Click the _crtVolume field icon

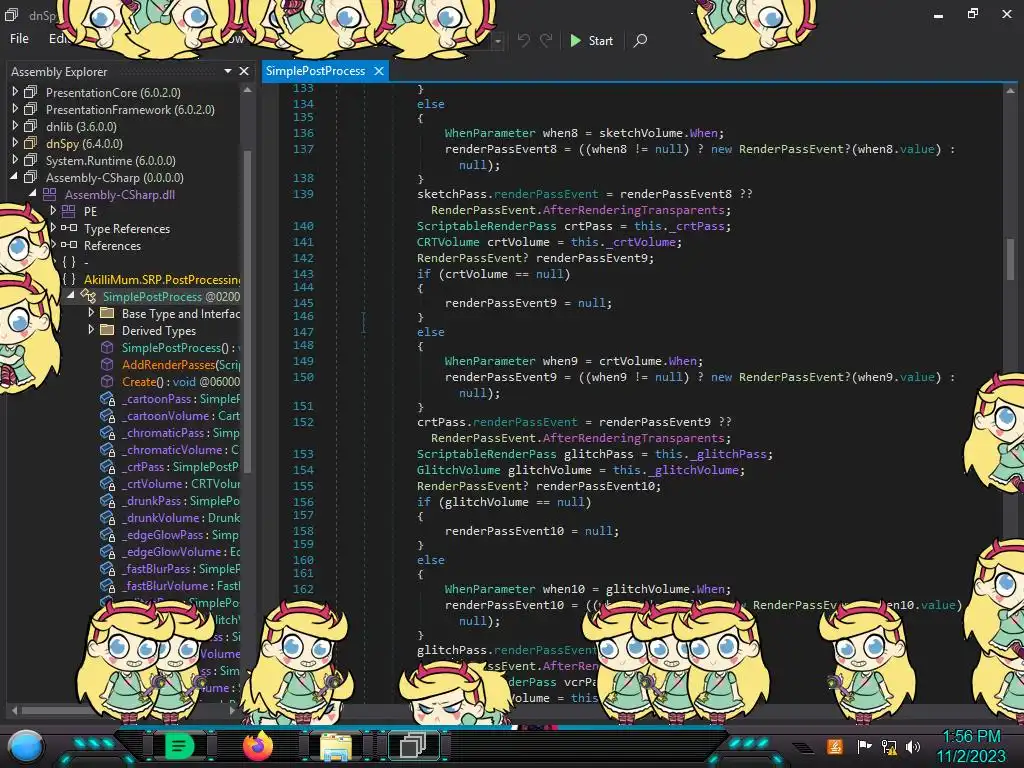click(x=107, y=483)
